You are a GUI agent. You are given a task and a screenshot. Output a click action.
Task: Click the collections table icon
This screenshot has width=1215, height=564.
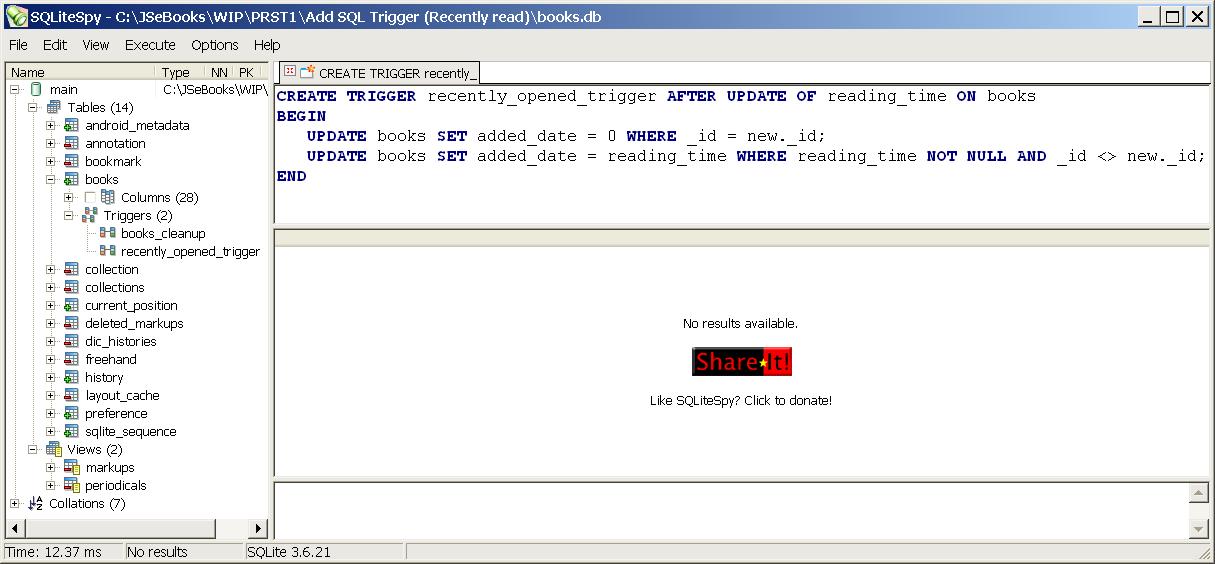(72, 288)
